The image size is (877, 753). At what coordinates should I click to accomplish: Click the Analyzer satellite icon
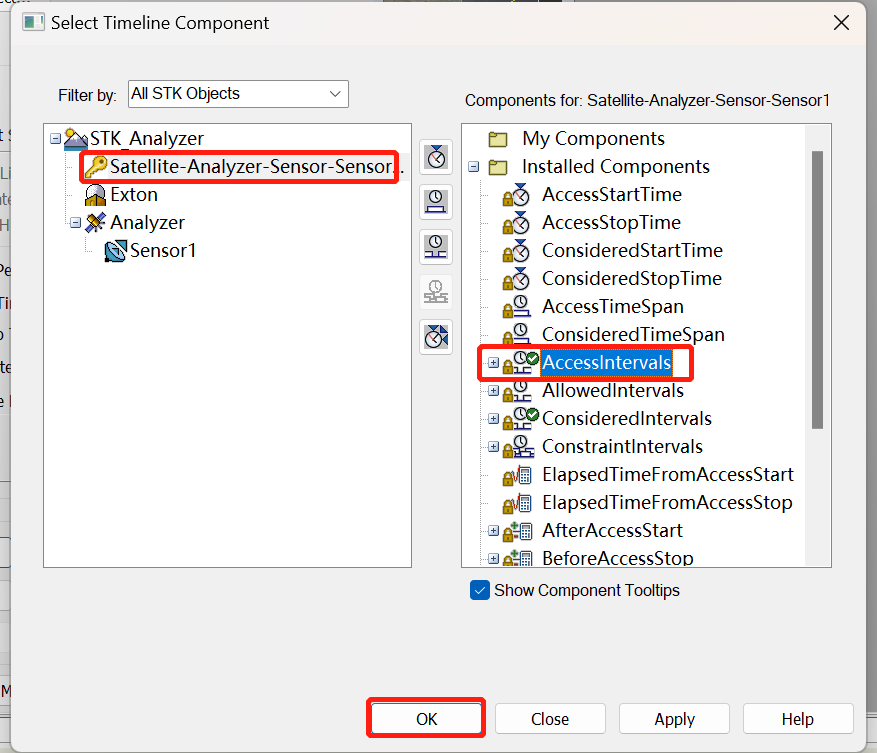pos(96,223)
